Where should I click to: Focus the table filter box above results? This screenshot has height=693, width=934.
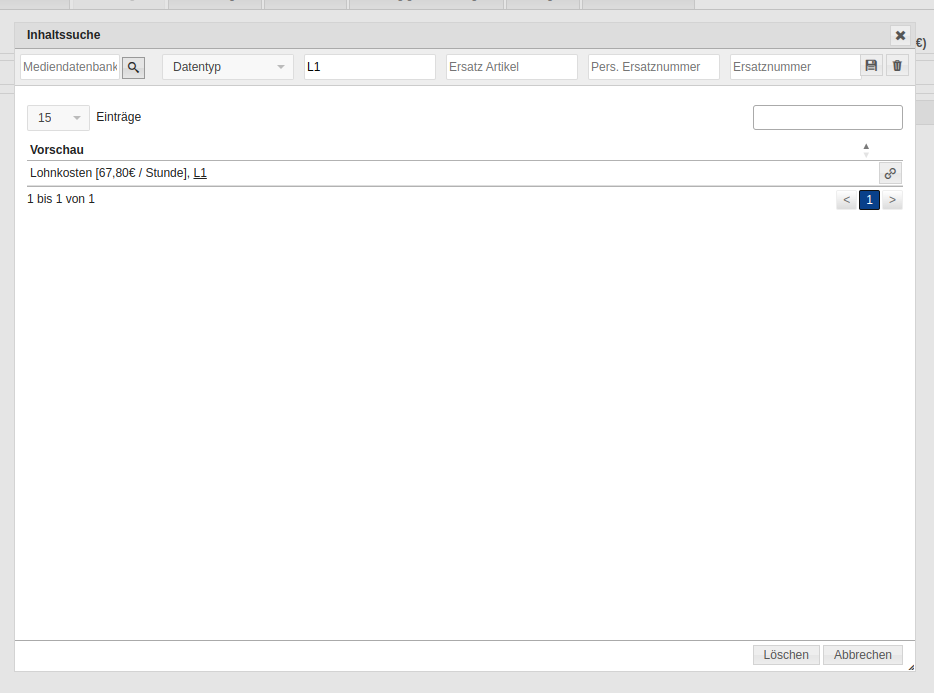click(x=827, y=118)
